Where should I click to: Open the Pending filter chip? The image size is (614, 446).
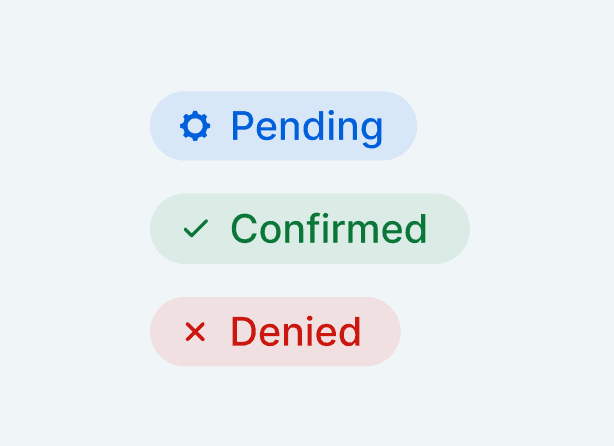[x=284, y=126]
